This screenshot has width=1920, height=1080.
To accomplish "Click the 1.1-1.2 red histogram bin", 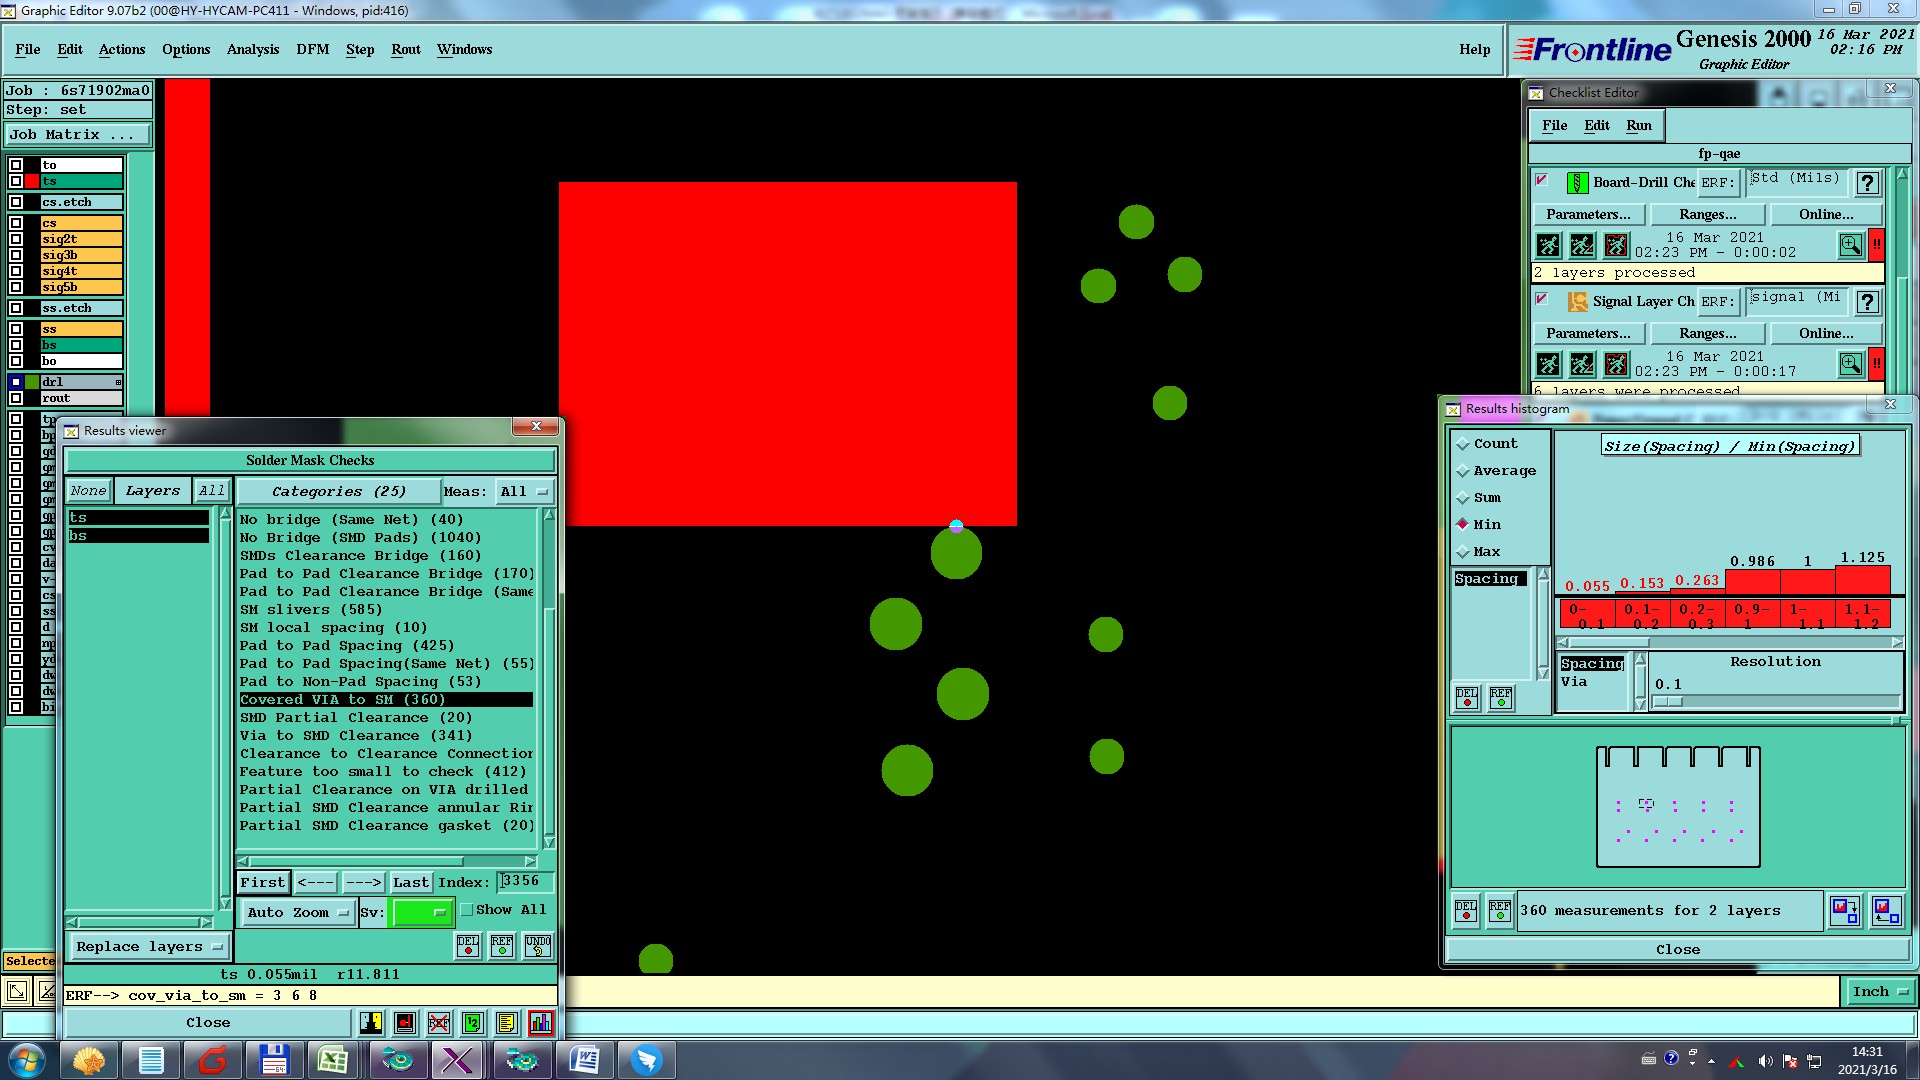I will (1863, 614).
